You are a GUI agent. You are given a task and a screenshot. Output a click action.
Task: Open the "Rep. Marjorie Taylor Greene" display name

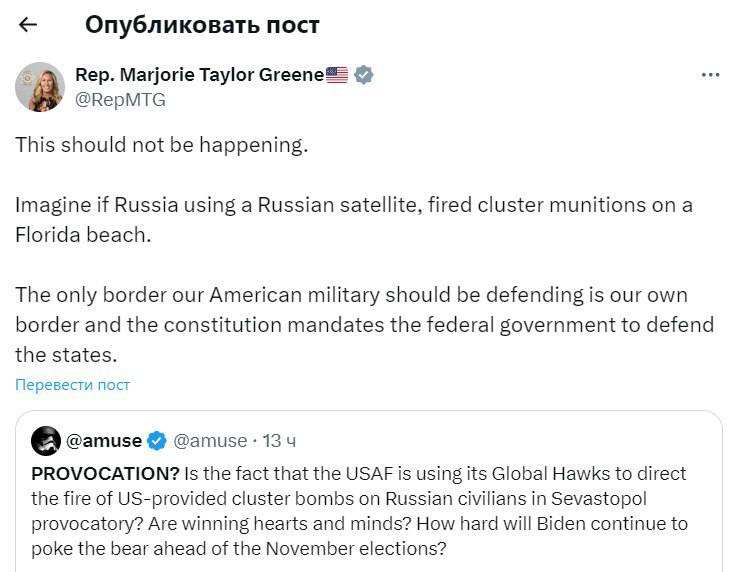(x=199, y=75)
